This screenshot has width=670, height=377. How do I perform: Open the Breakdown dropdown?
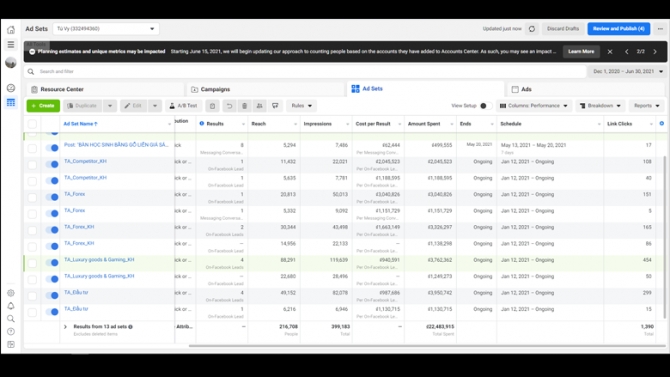click(x=600, y=106)
